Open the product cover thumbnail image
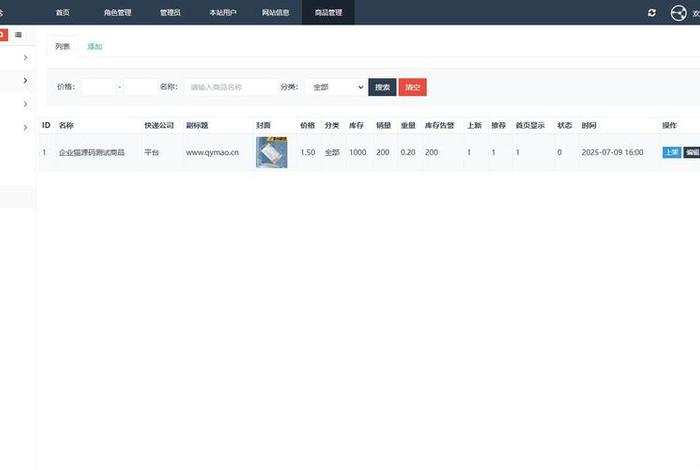 (271, 152)
